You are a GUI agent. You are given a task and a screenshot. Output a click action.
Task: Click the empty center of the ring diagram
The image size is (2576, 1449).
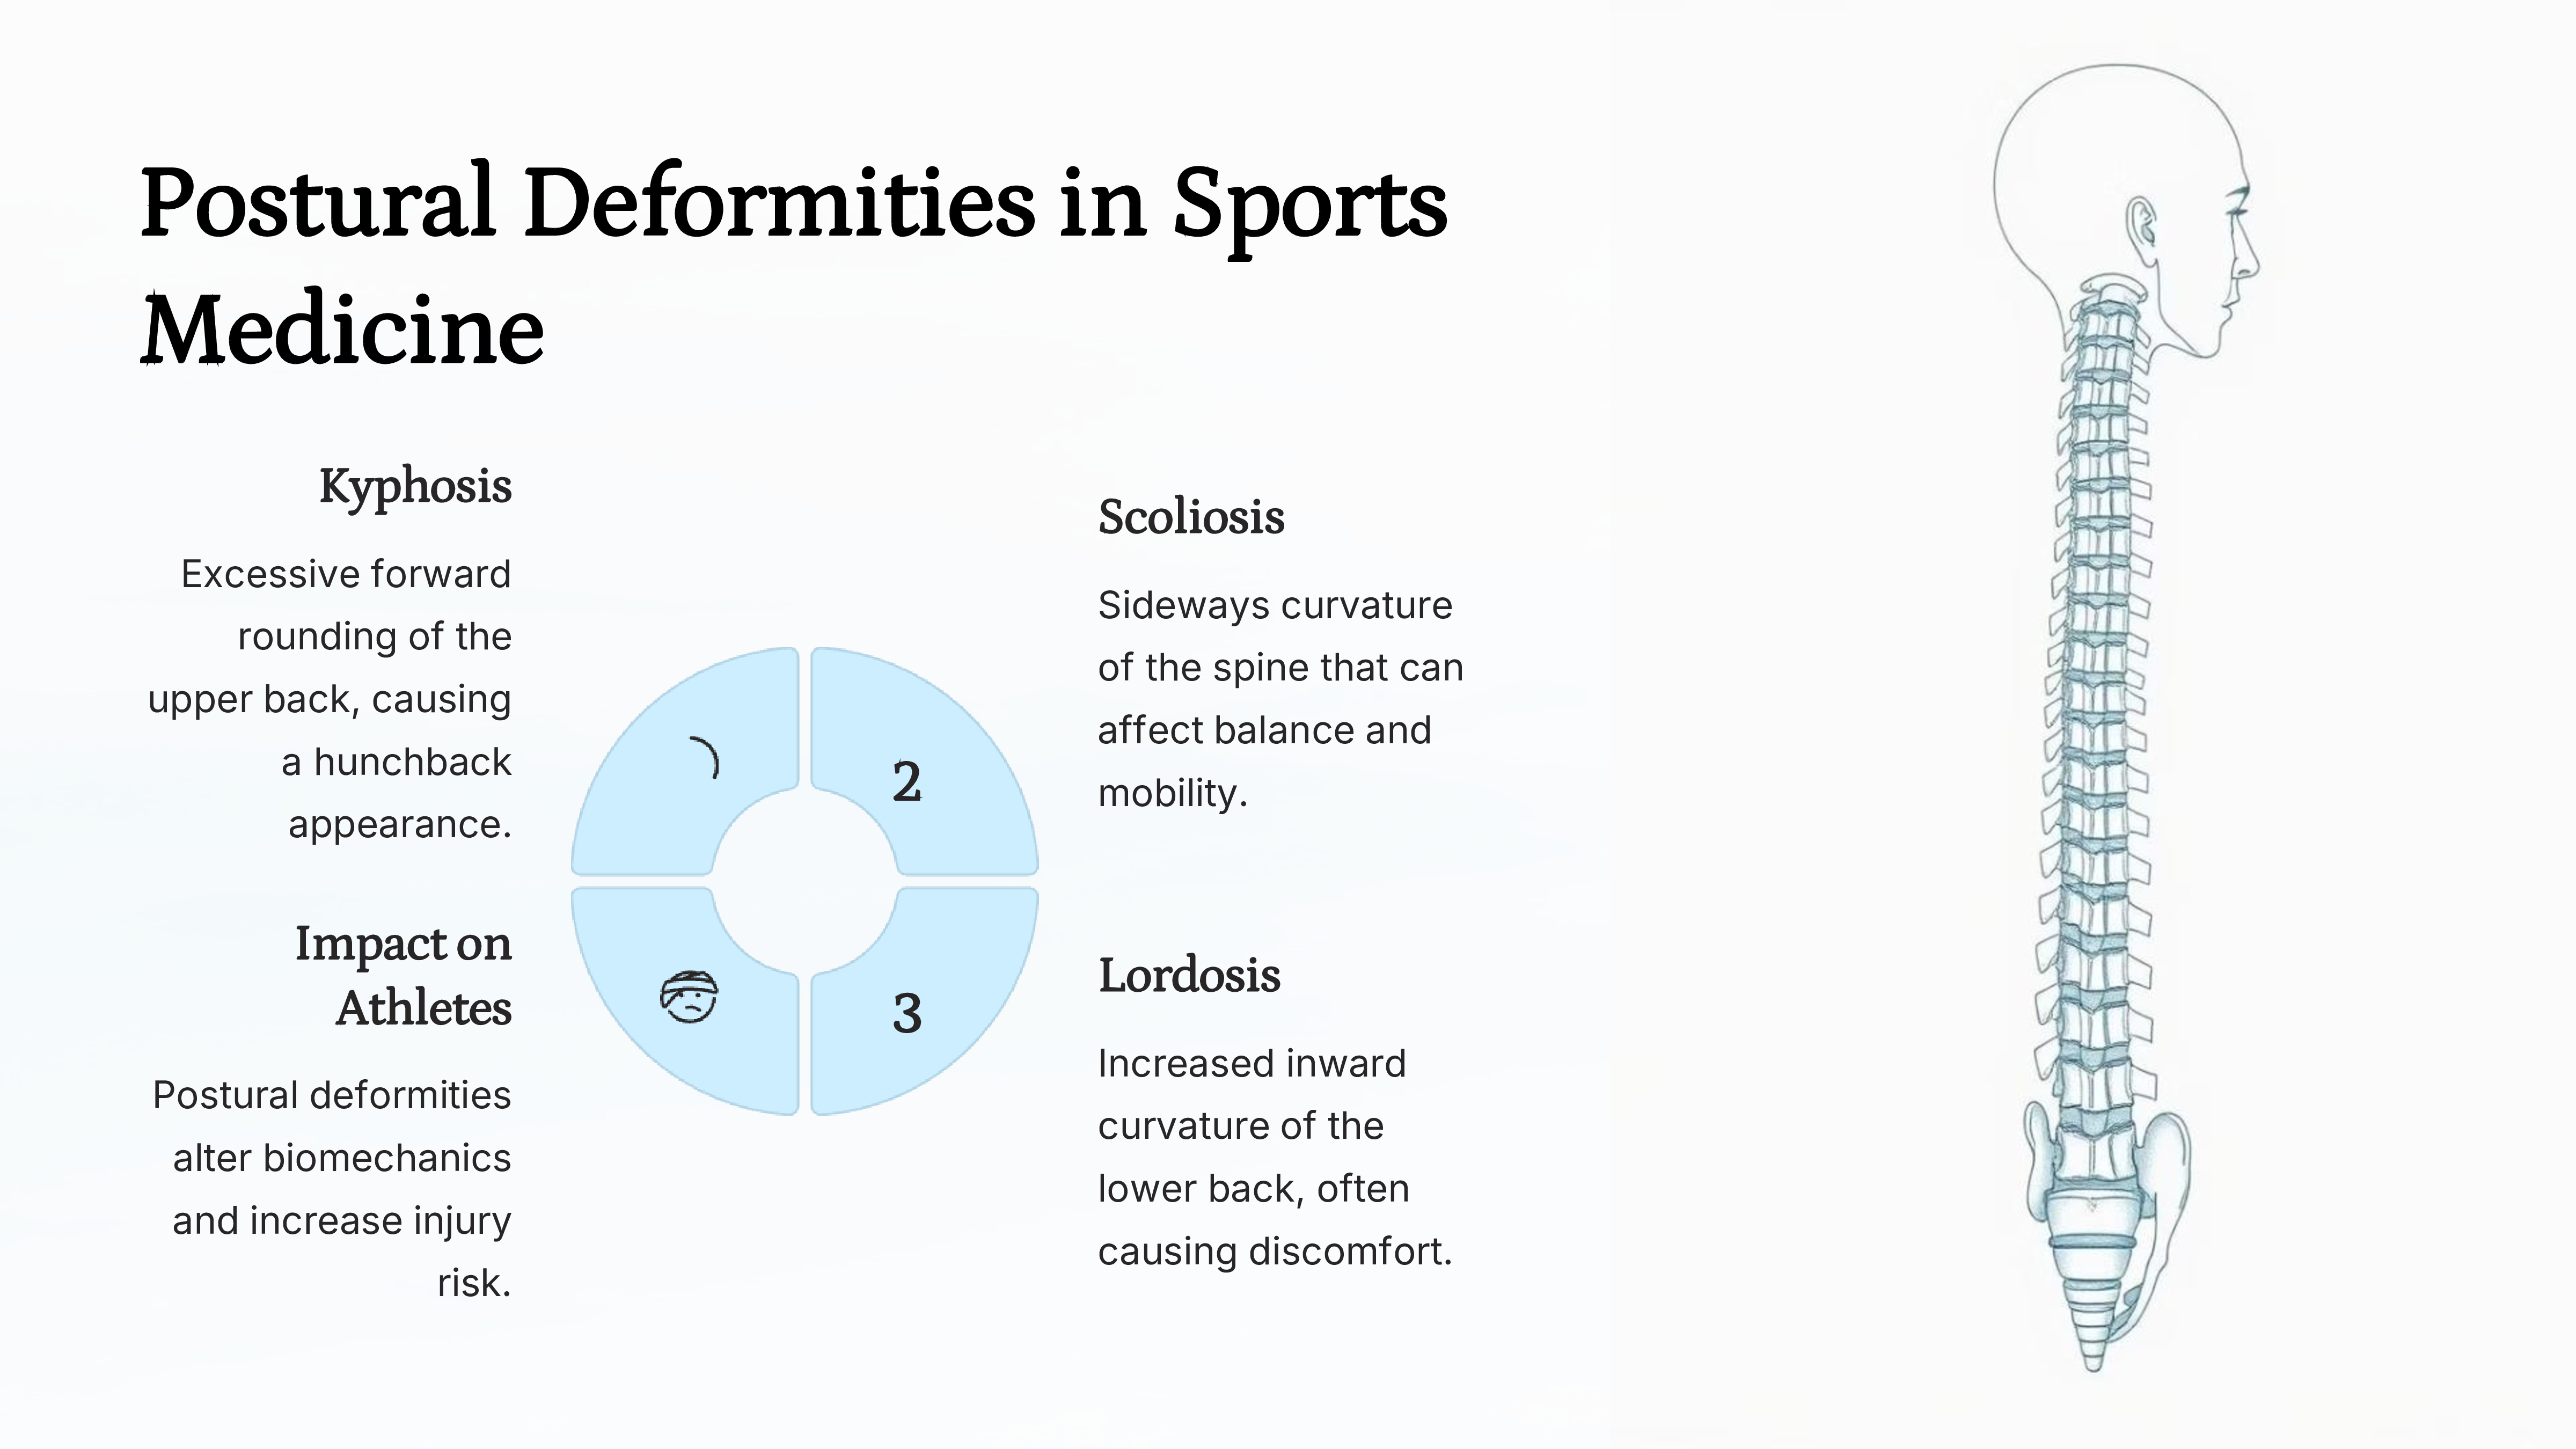point(805,881)
